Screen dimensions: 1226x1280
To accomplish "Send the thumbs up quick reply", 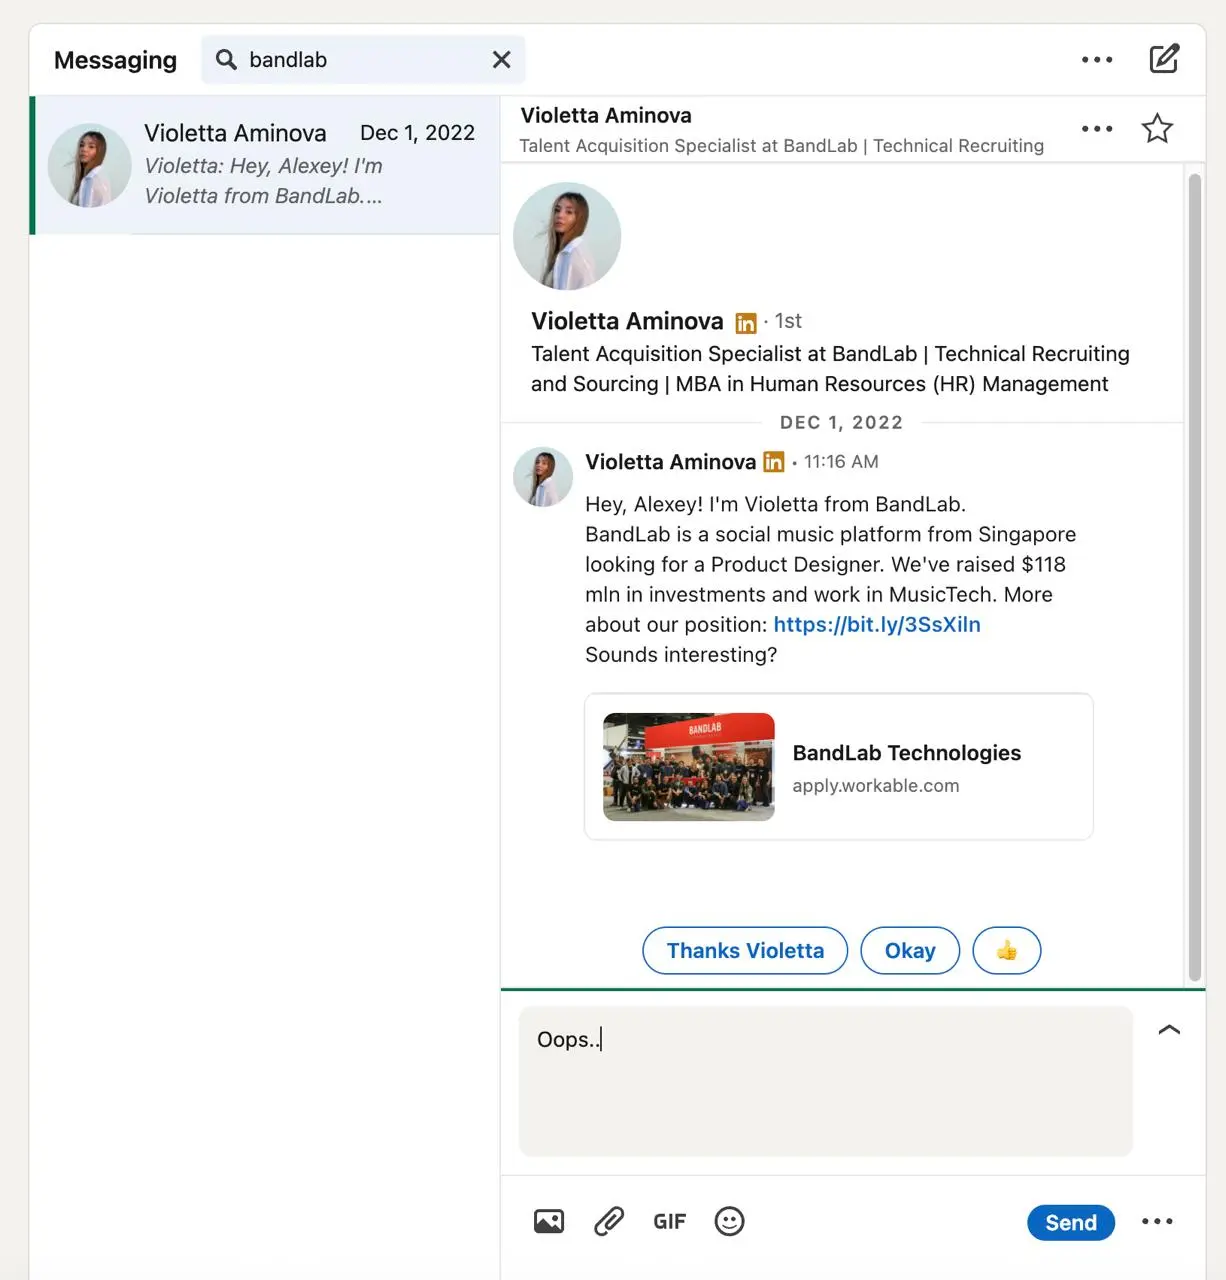I will (x=1007, y=950).
